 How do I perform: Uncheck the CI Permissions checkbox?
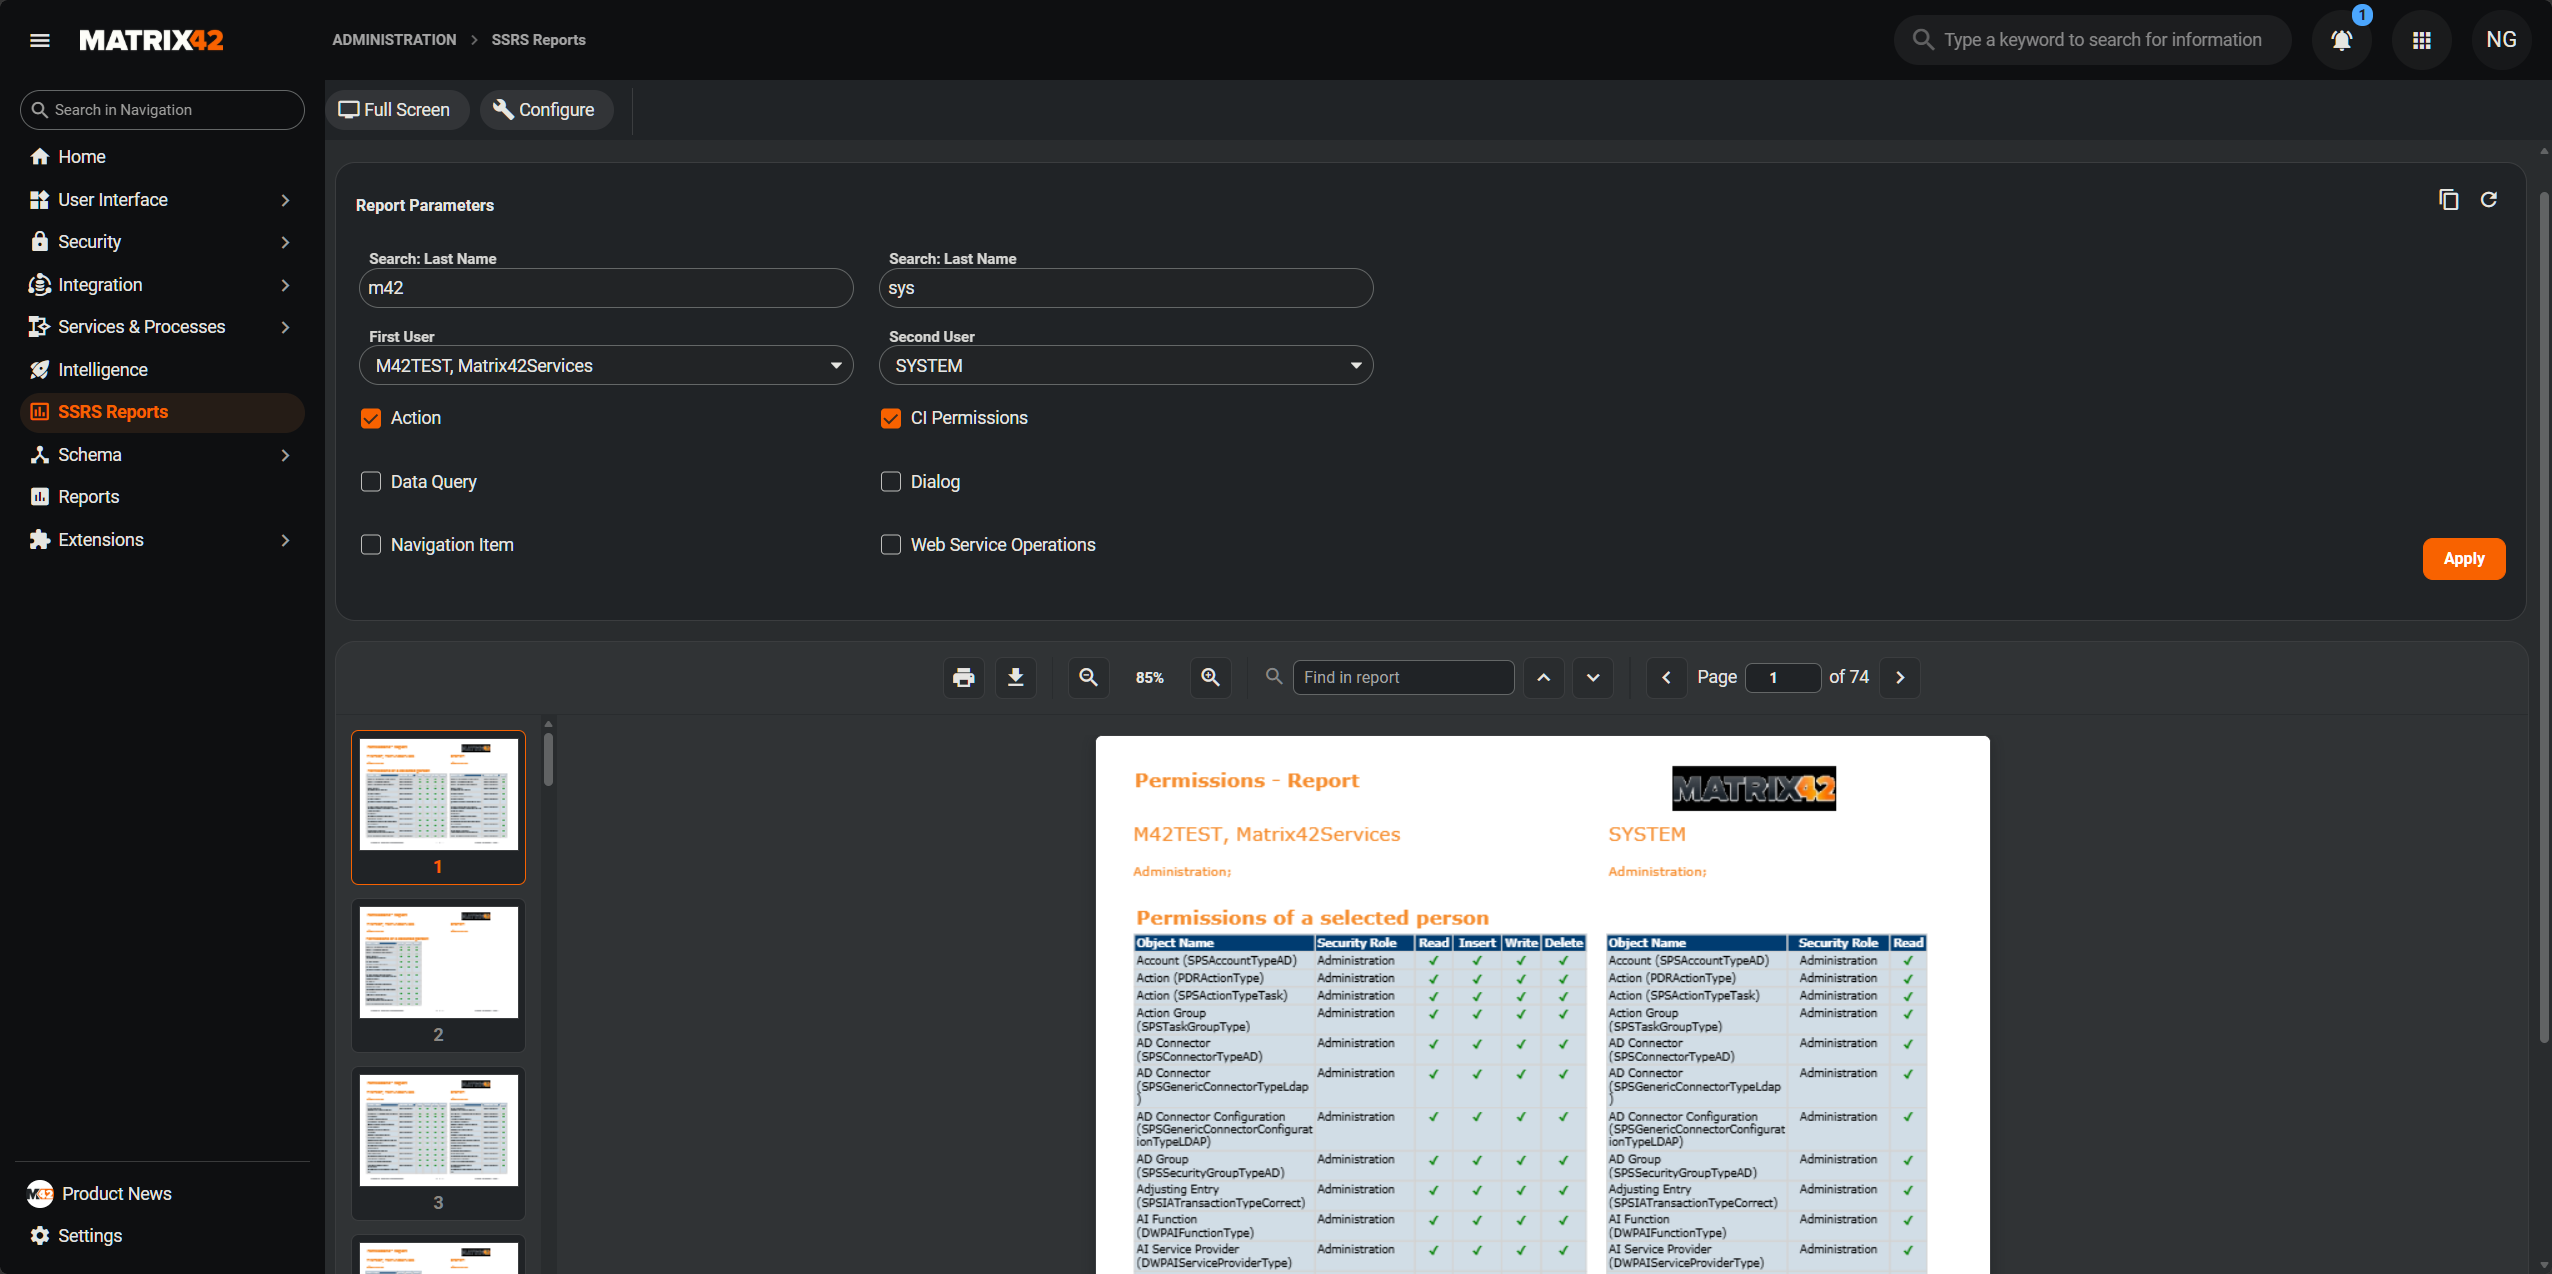click(x=891, y=418)
